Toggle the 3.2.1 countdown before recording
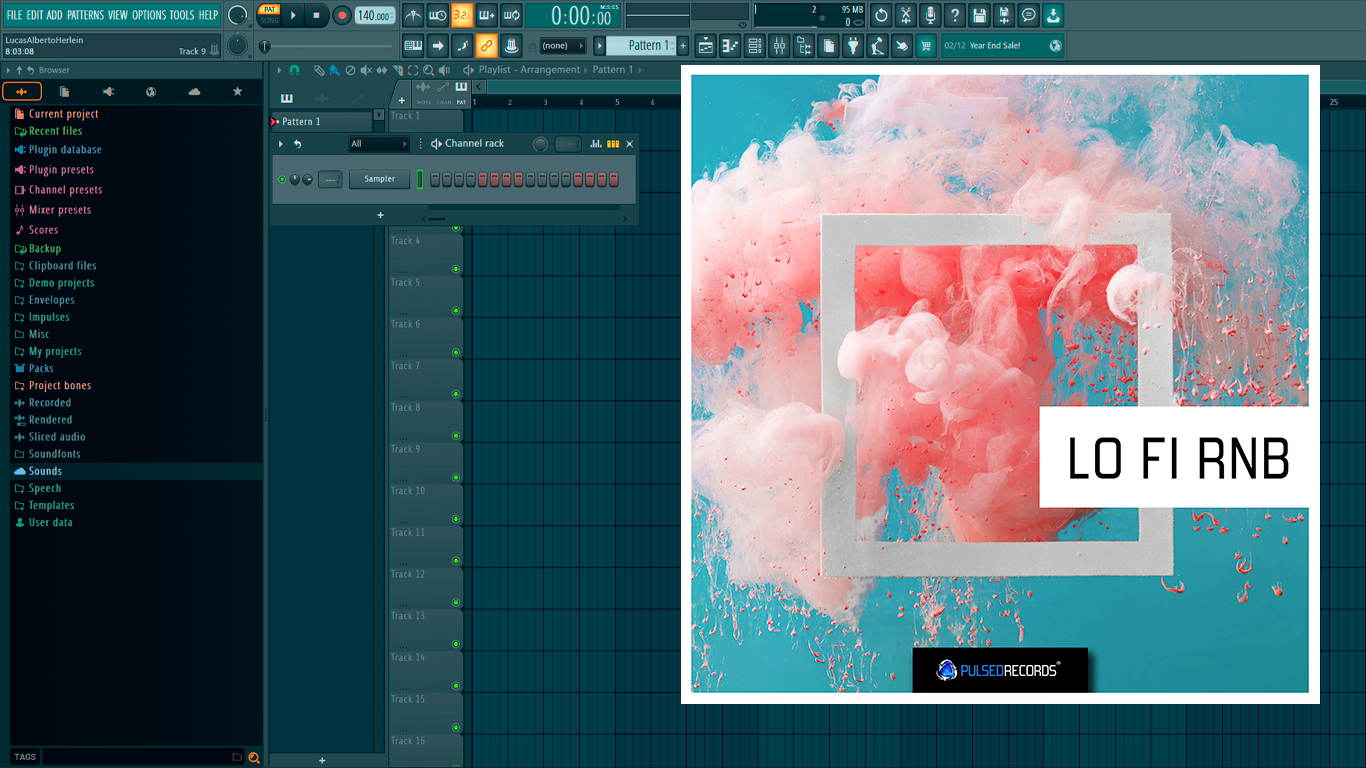The height and width of the screenshot is (768, 1366). (462, 15)
